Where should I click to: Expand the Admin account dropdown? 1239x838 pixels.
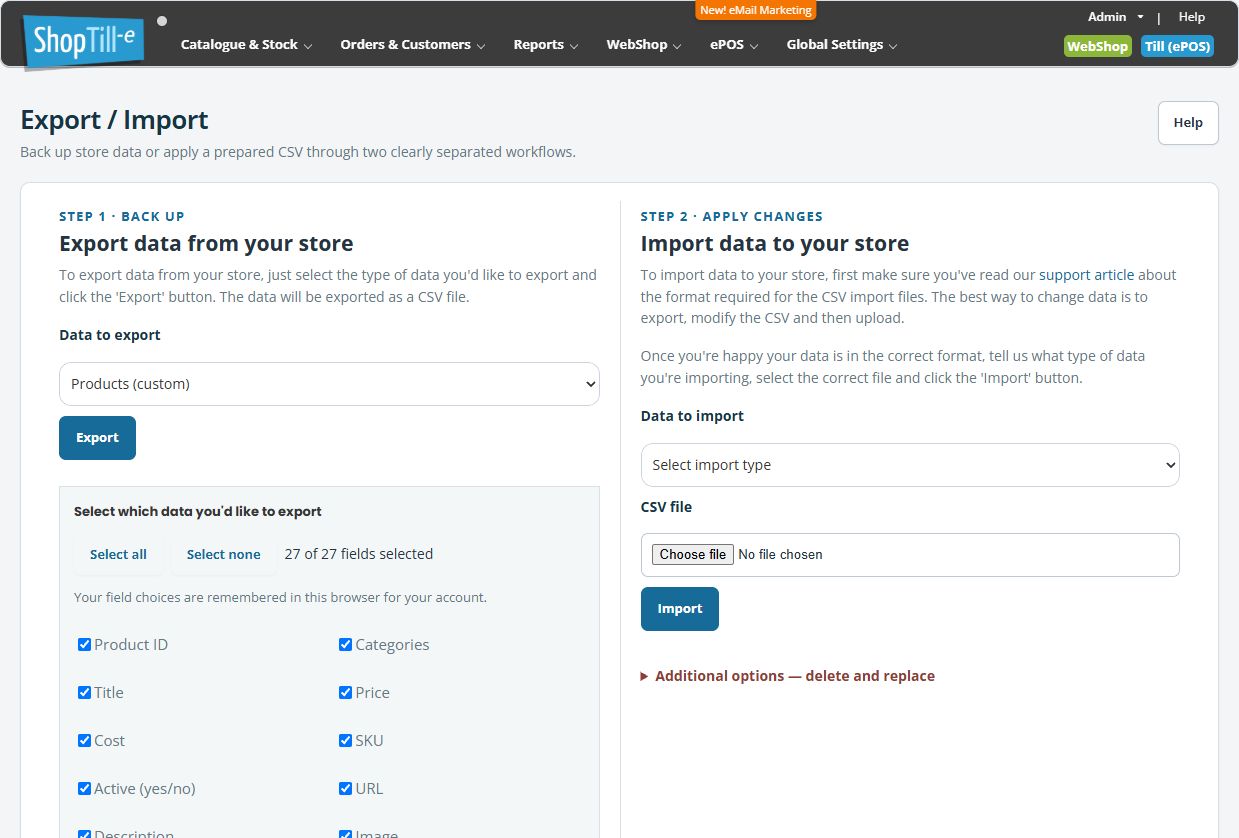pyautogui.click(x=1115, y=17)
